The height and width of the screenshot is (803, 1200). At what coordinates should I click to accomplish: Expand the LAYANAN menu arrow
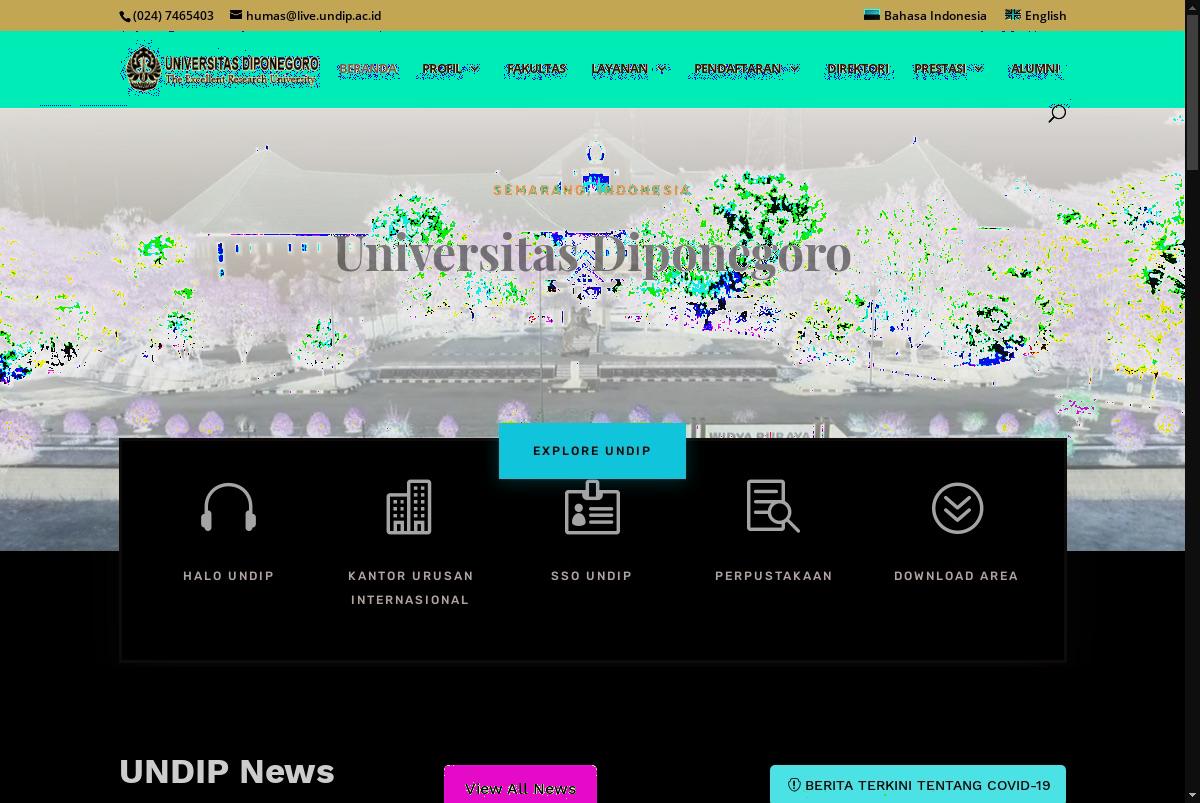[x=661, y=69]
